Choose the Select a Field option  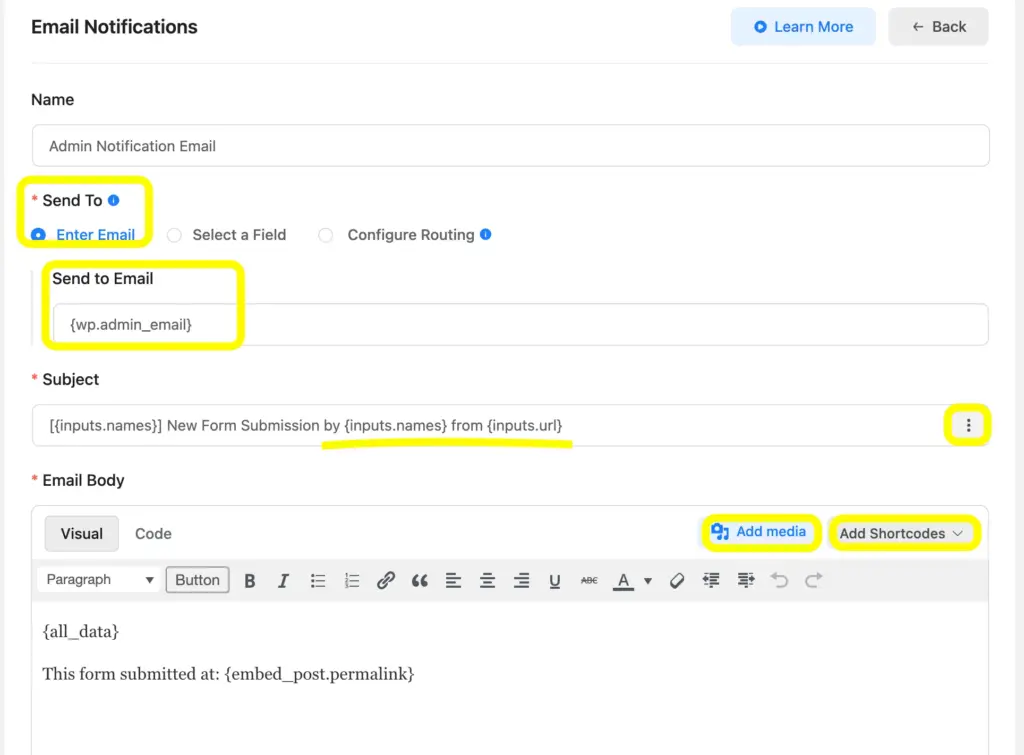pos(175,235)
